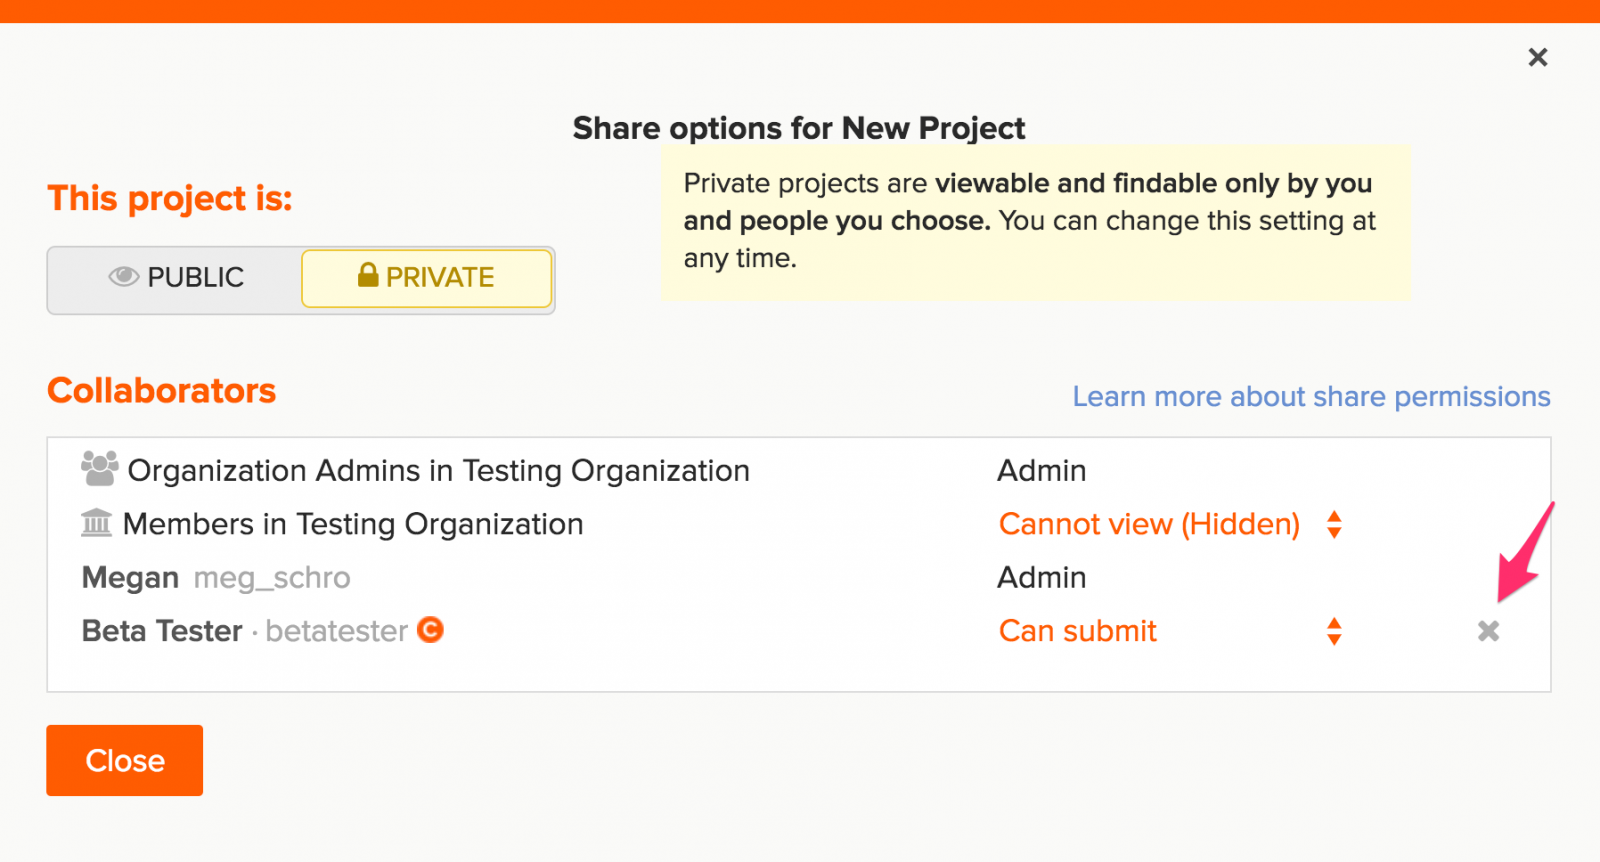Click the Organization Admins in Testing Organization row
The width and height of the screenshot is (1600, 862).
[x=438, y=470]
